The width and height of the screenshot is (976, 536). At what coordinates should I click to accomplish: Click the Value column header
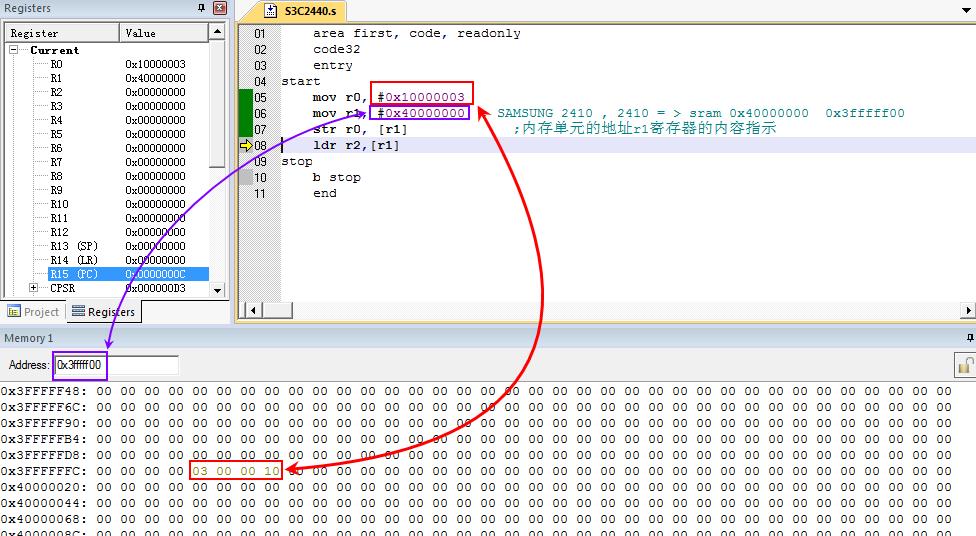pyautogui.click(x=164, y=33)
